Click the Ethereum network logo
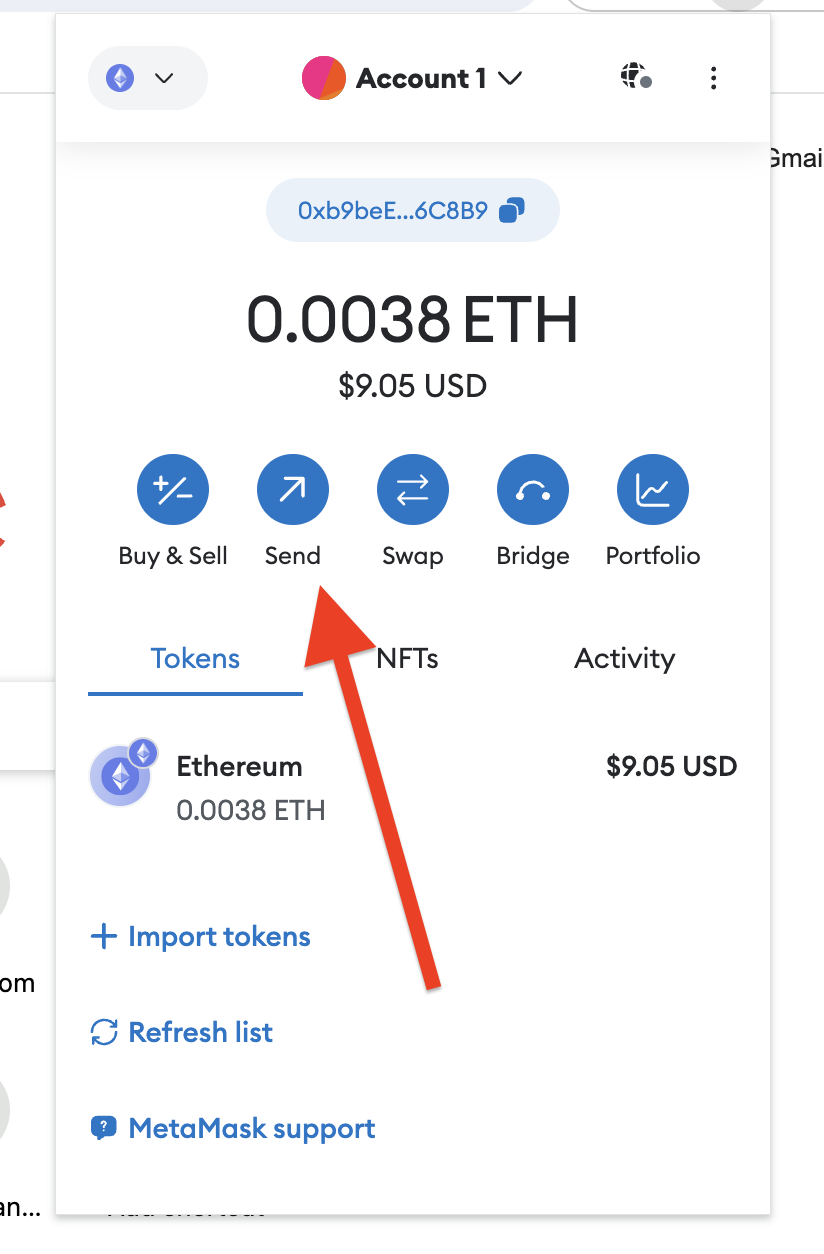 [120, 78]
